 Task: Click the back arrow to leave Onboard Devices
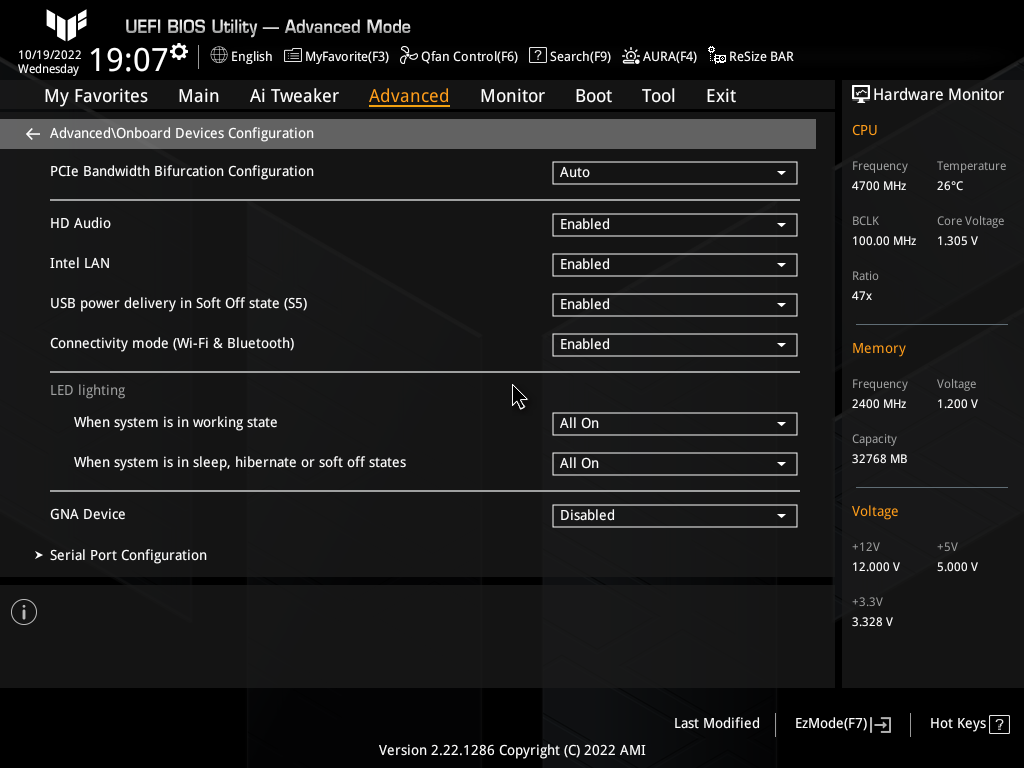coord(32,133)
